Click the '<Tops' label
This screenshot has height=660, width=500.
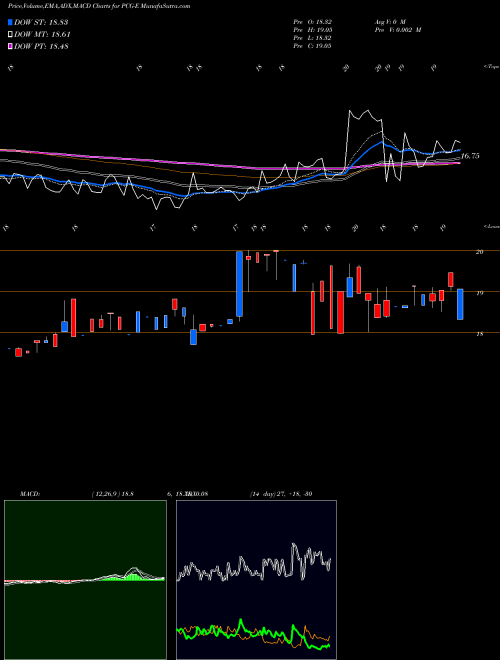tap(491, 67)
